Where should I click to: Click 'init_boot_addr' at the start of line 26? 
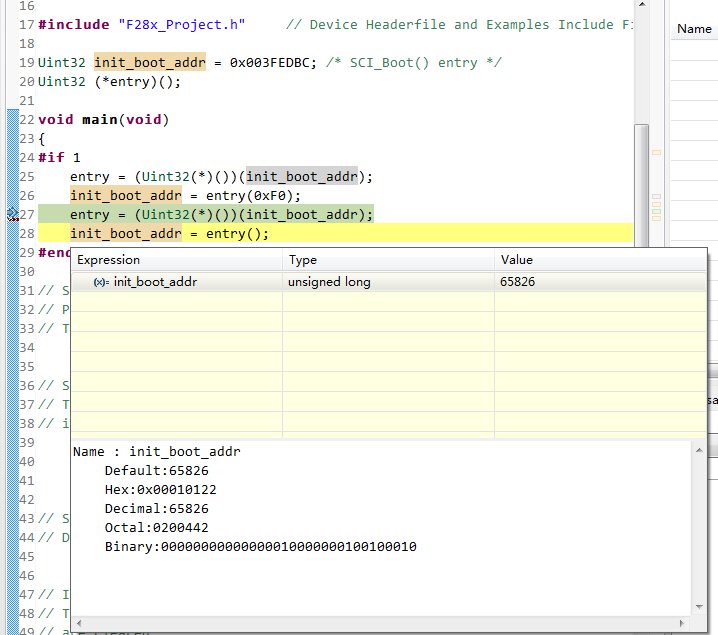pyautogui.click(x=125, y=196)
